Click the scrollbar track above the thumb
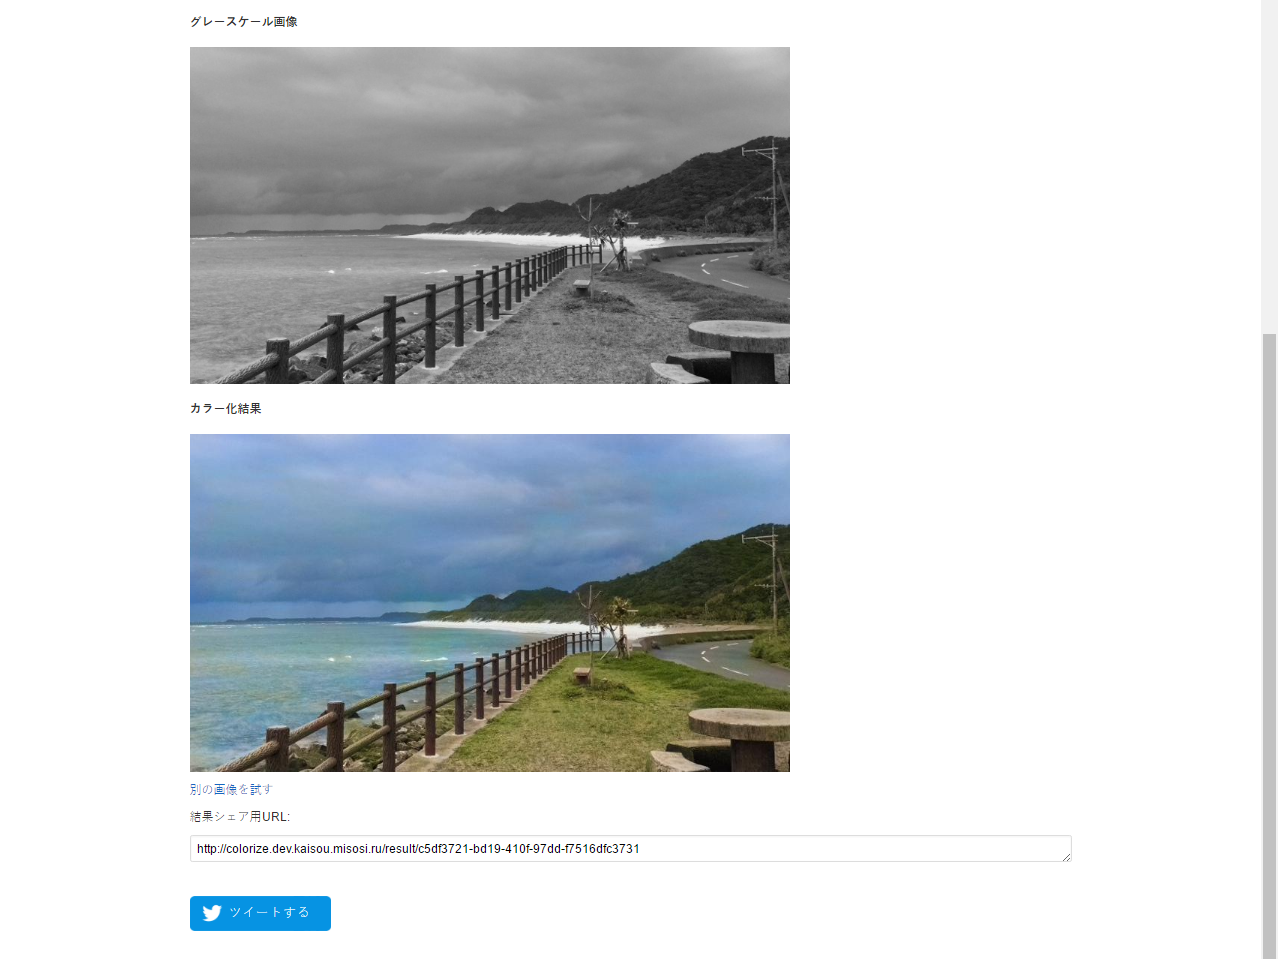This screenshot has width=1278, height=959. pyautogui.click(x=1269, y=166)
